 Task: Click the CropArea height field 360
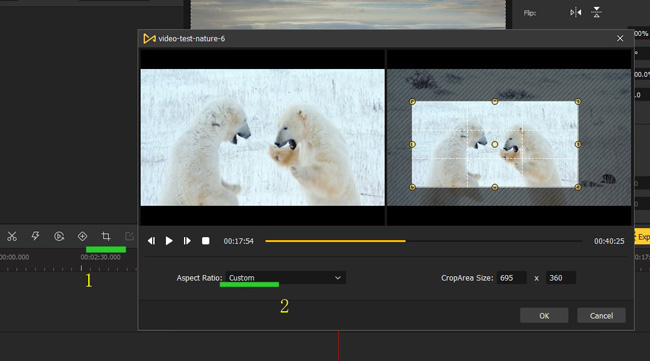click(x=561, y=278)
